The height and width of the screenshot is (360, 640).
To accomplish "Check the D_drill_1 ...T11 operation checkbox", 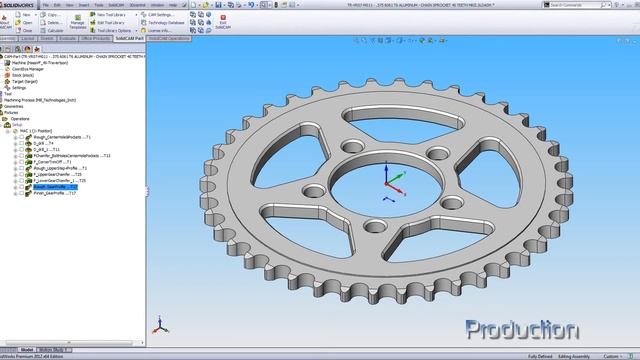I will pyautogui.click(x=22, y=150).
